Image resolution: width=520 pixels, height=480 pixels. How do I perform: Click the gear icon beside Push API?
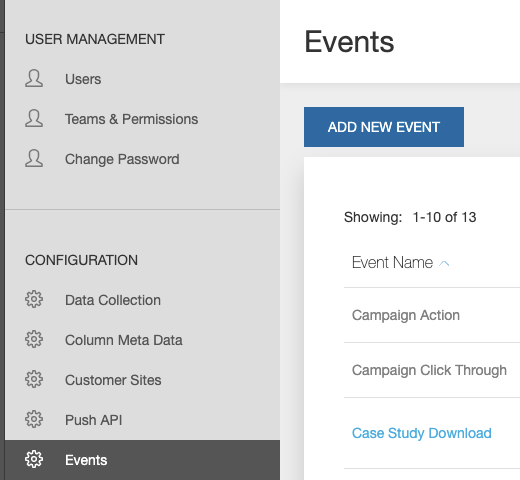(x=34, y=419)
